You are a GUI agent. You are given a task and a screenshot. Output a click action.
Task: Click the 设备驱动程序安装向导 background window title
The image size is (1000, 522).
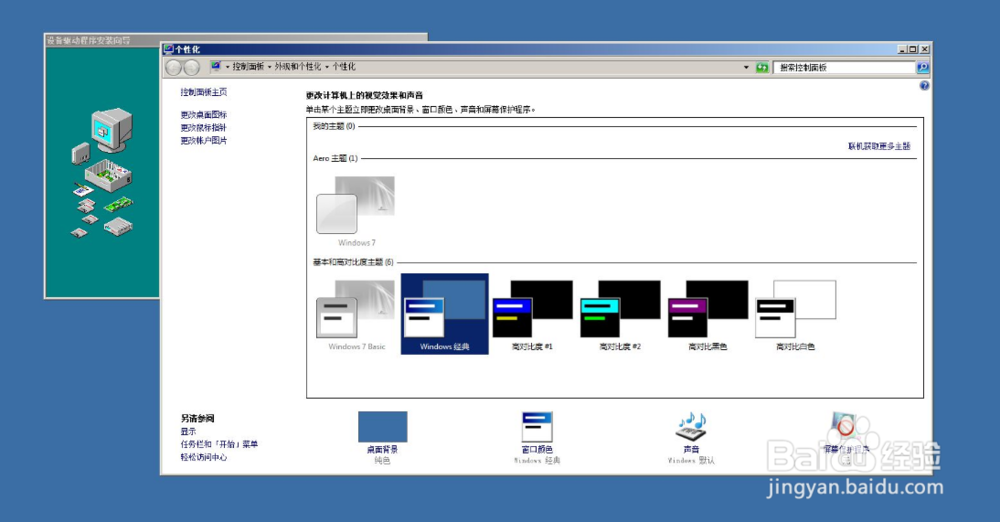pos(88,40)
